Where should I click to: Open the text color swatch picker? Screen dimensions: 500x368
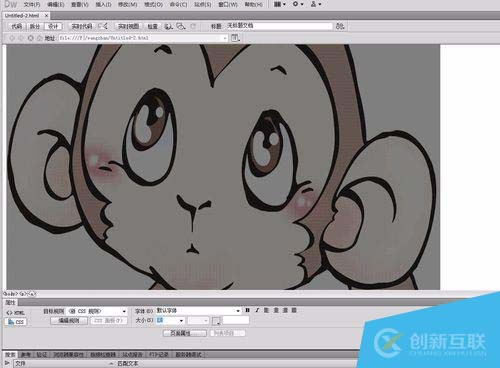coord(216,321)
